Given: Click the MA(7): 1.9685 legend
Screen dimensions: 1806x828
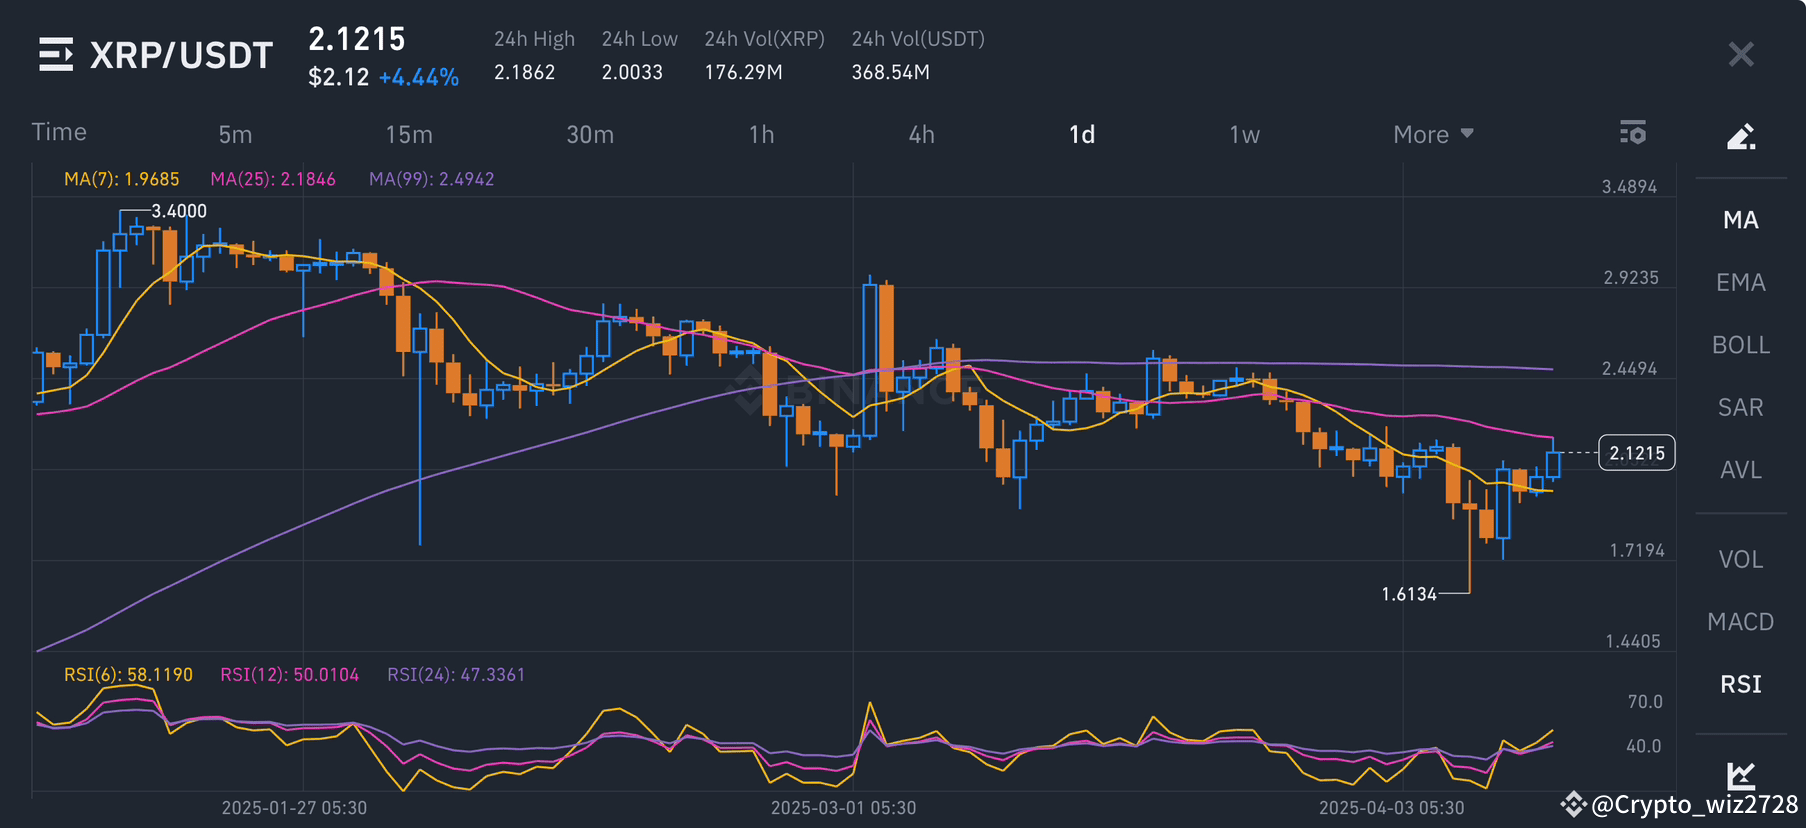Looking at the screenshot, I should [x=122, y=179].
